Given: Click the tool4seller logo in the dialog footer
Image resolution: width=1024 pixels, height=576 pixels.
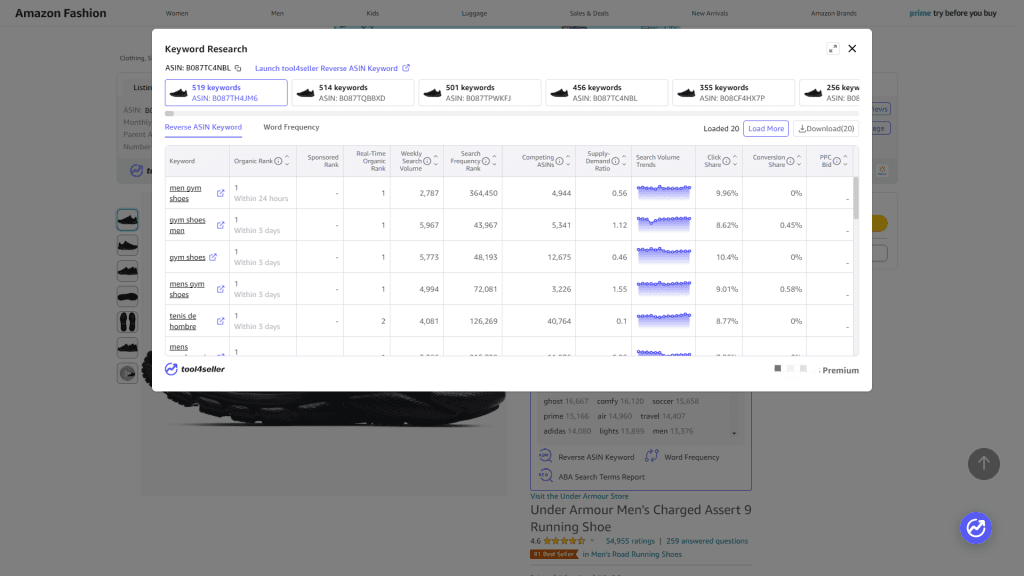Looking at the screenshot, I should click(x=195, y=369).
